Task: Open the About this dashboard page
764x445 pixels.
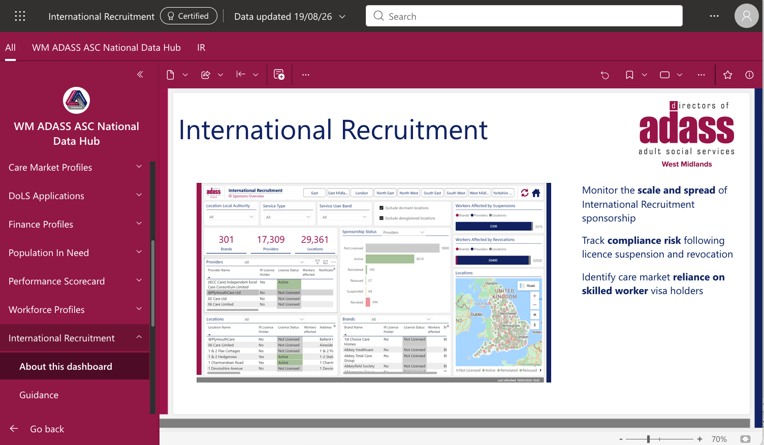Action: pyautogui.click(x=75, y=367)
